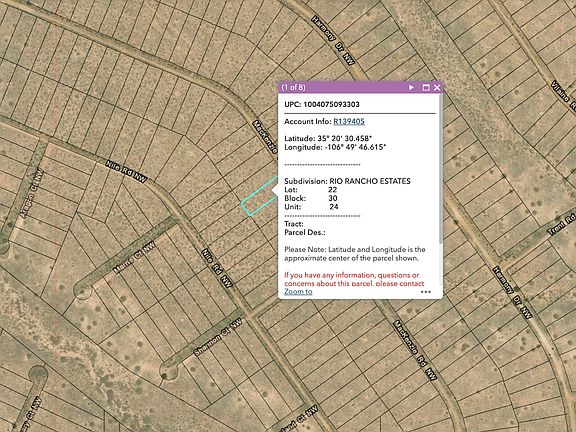576x432 pixels.
Task: Click the Lot value 22 in popup
Action: point(332,190)
